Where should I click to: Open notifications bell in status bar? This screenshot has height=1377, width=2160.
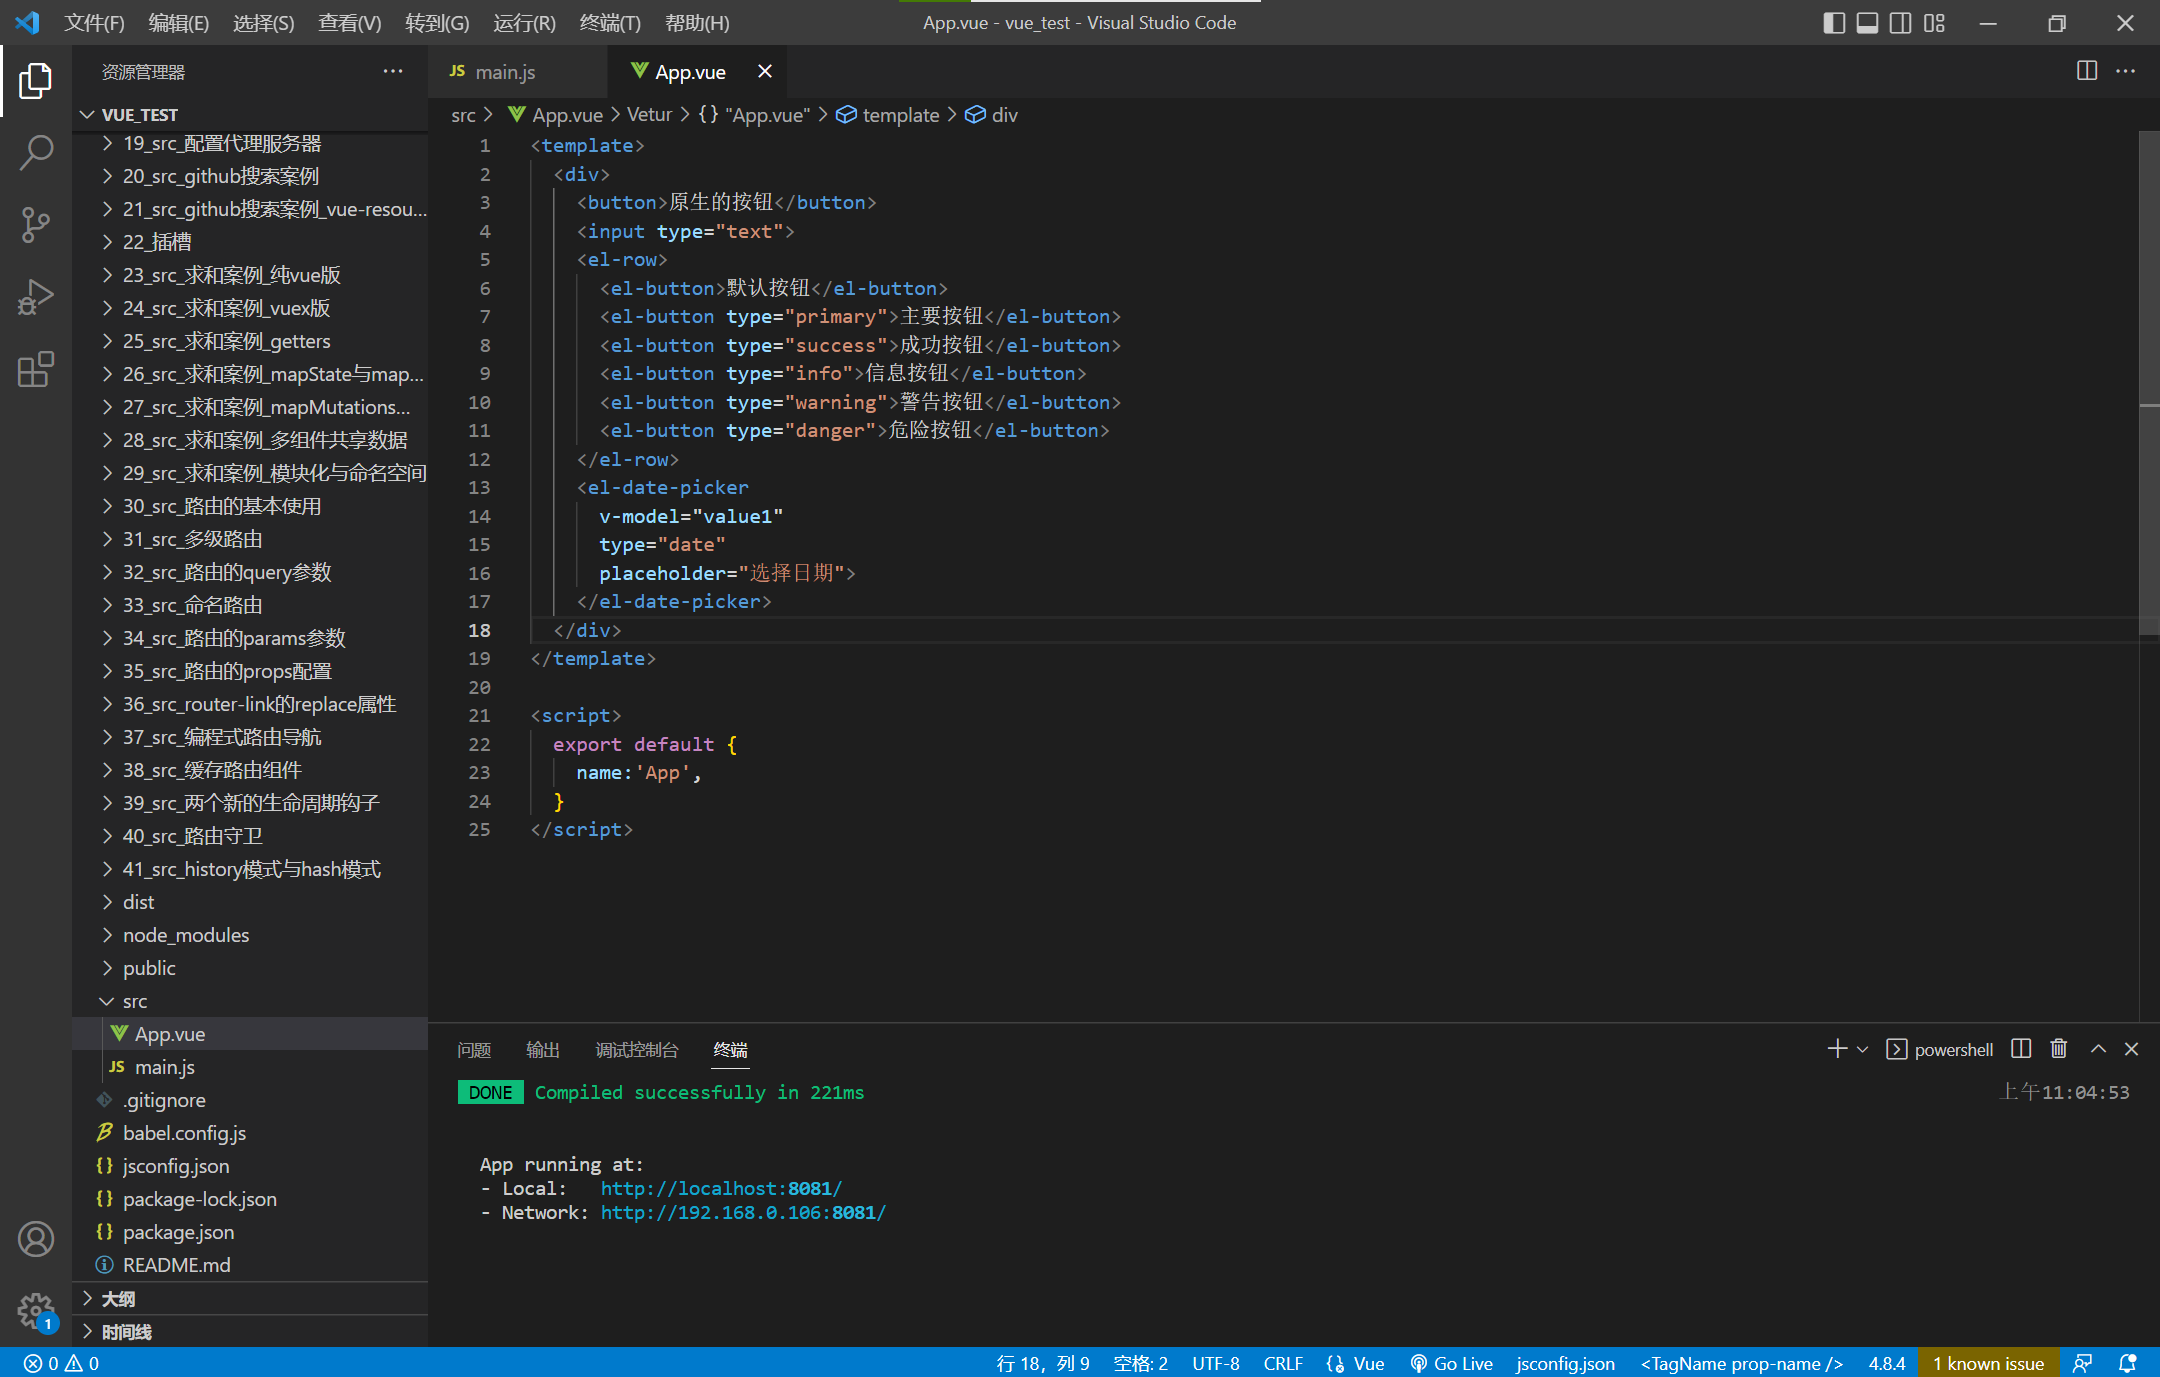[x=2128, y=1363]
